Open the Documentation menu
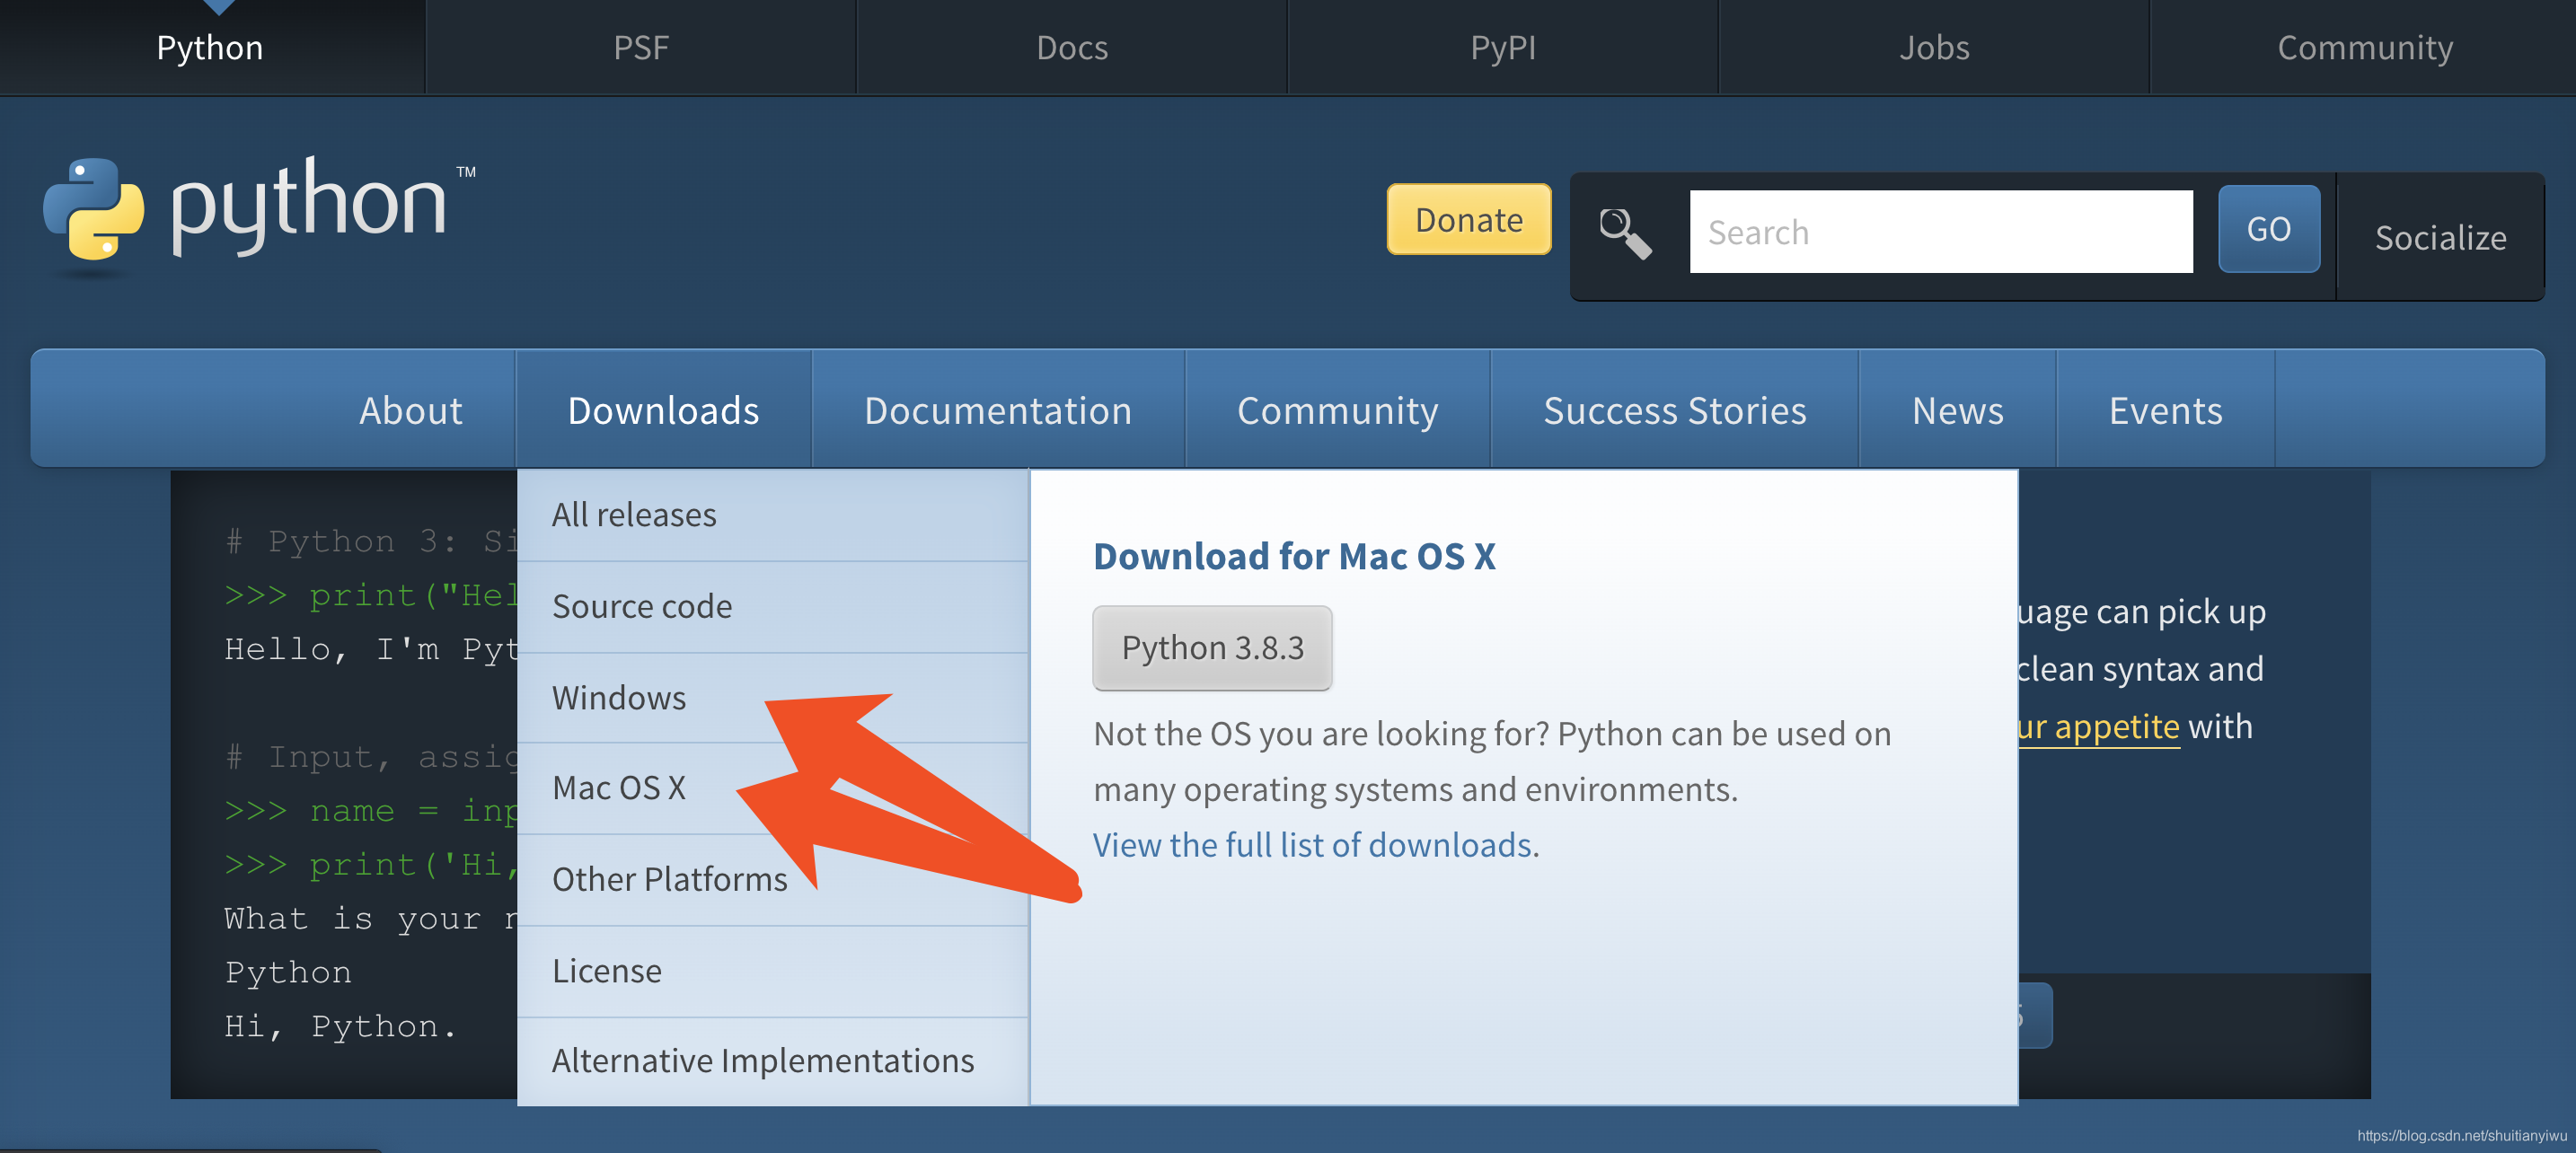The image size is (2576, 1153). coord(998,410)
